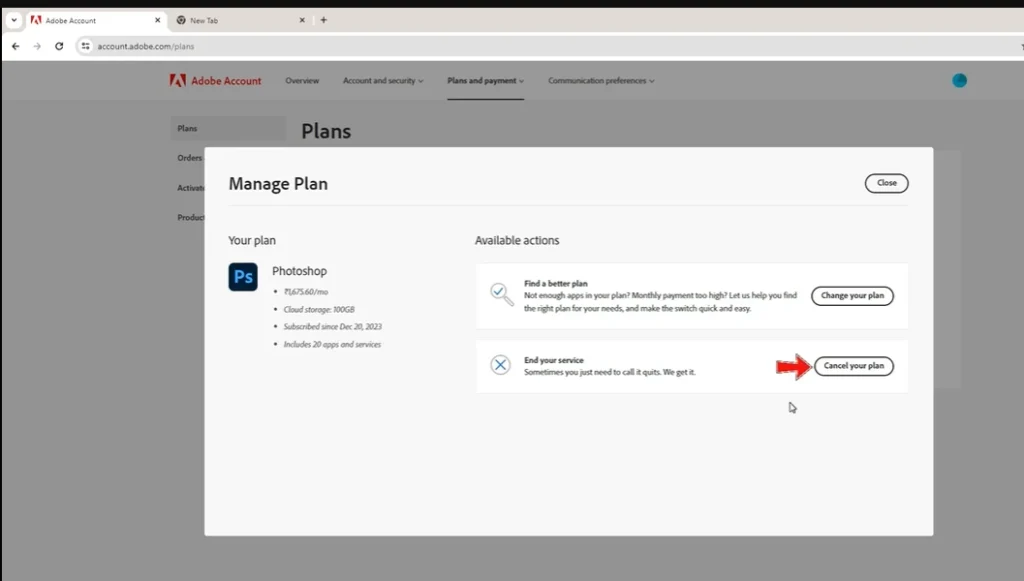Click the Photoshop Ps app icon
This screenshot has width=1024, height=581.
243,277
